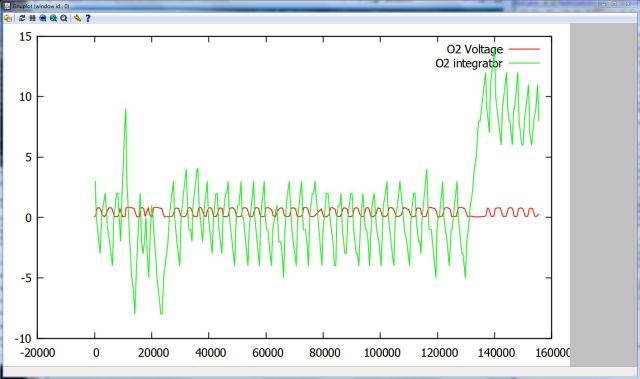Apply the next zoom settings
This screenshot has height=379, width=640.
[x=53, y=18]
